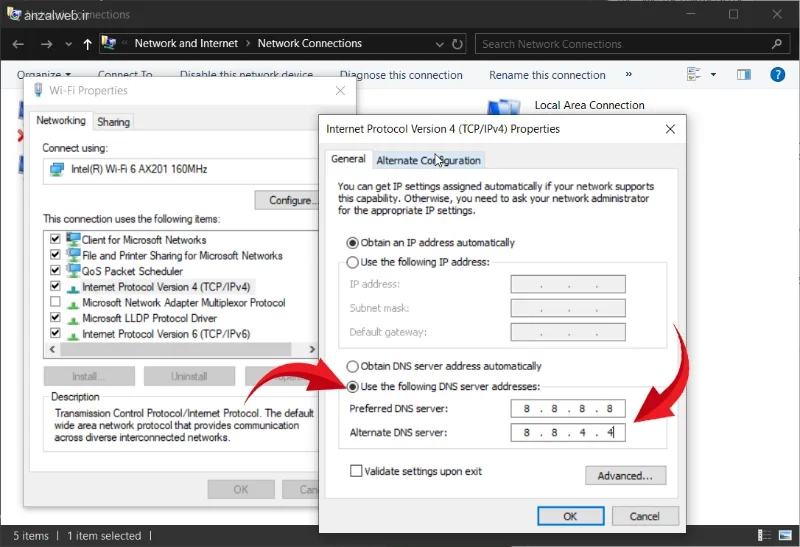Click the Preferred DNS server field

pyautogui.click(x=568, y=409)
